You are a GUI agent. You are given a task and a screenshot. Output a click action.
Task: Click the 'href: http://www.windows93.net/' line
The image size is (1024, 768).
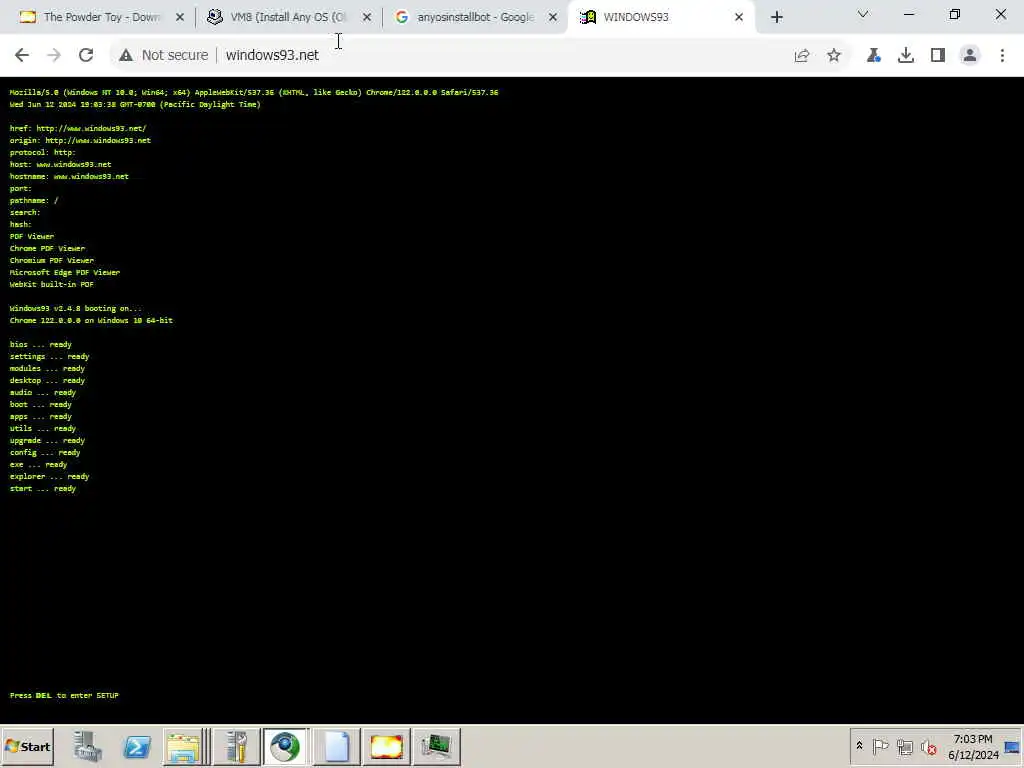78,128
